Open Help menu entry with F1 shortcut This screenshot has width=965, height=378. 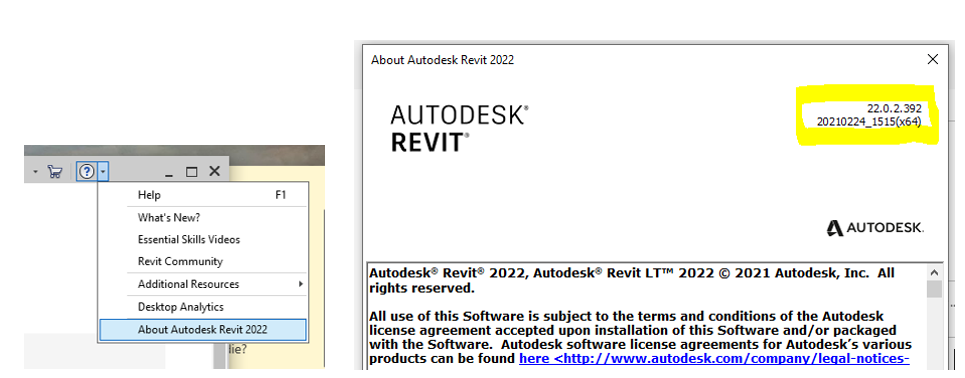pyautogui.click(x=203, y=195)
